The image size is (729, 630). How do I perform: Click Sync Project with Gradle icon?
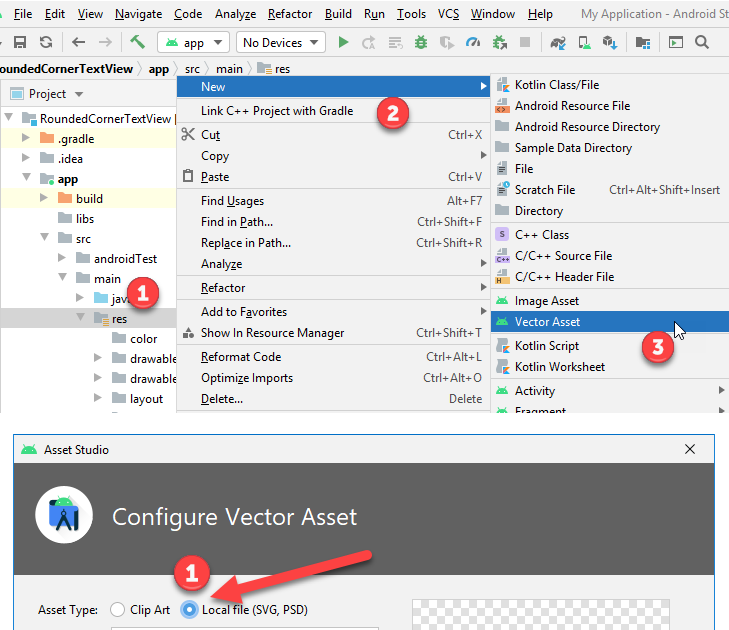pyautogui.click(x=558, y=43)
